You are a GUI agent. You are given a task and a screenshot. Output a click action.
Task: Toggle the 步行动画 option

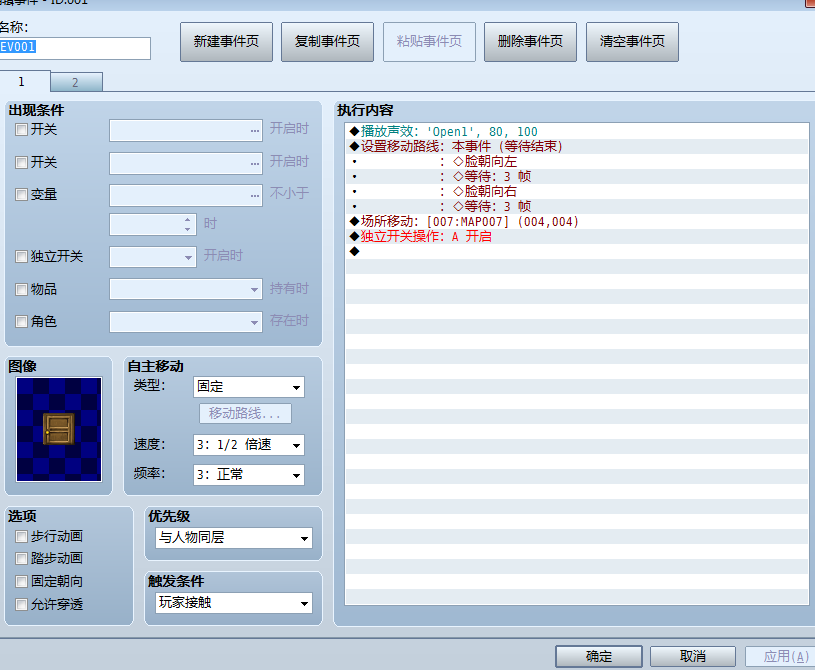(22, 537)
